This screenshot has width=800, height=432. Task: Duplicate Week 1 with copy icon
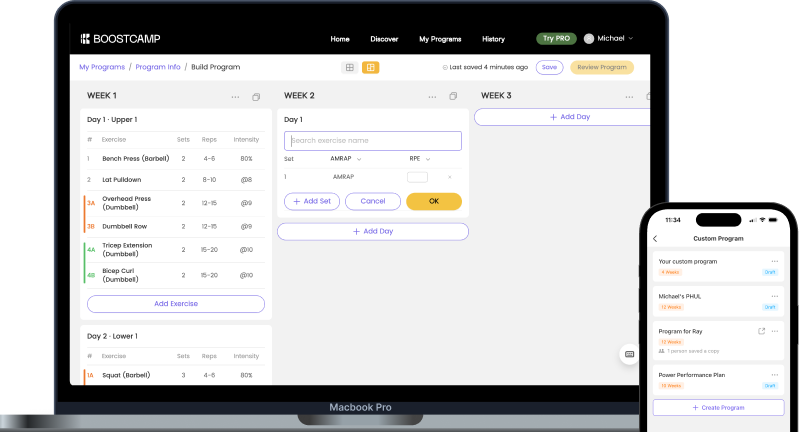coord(256,97)
